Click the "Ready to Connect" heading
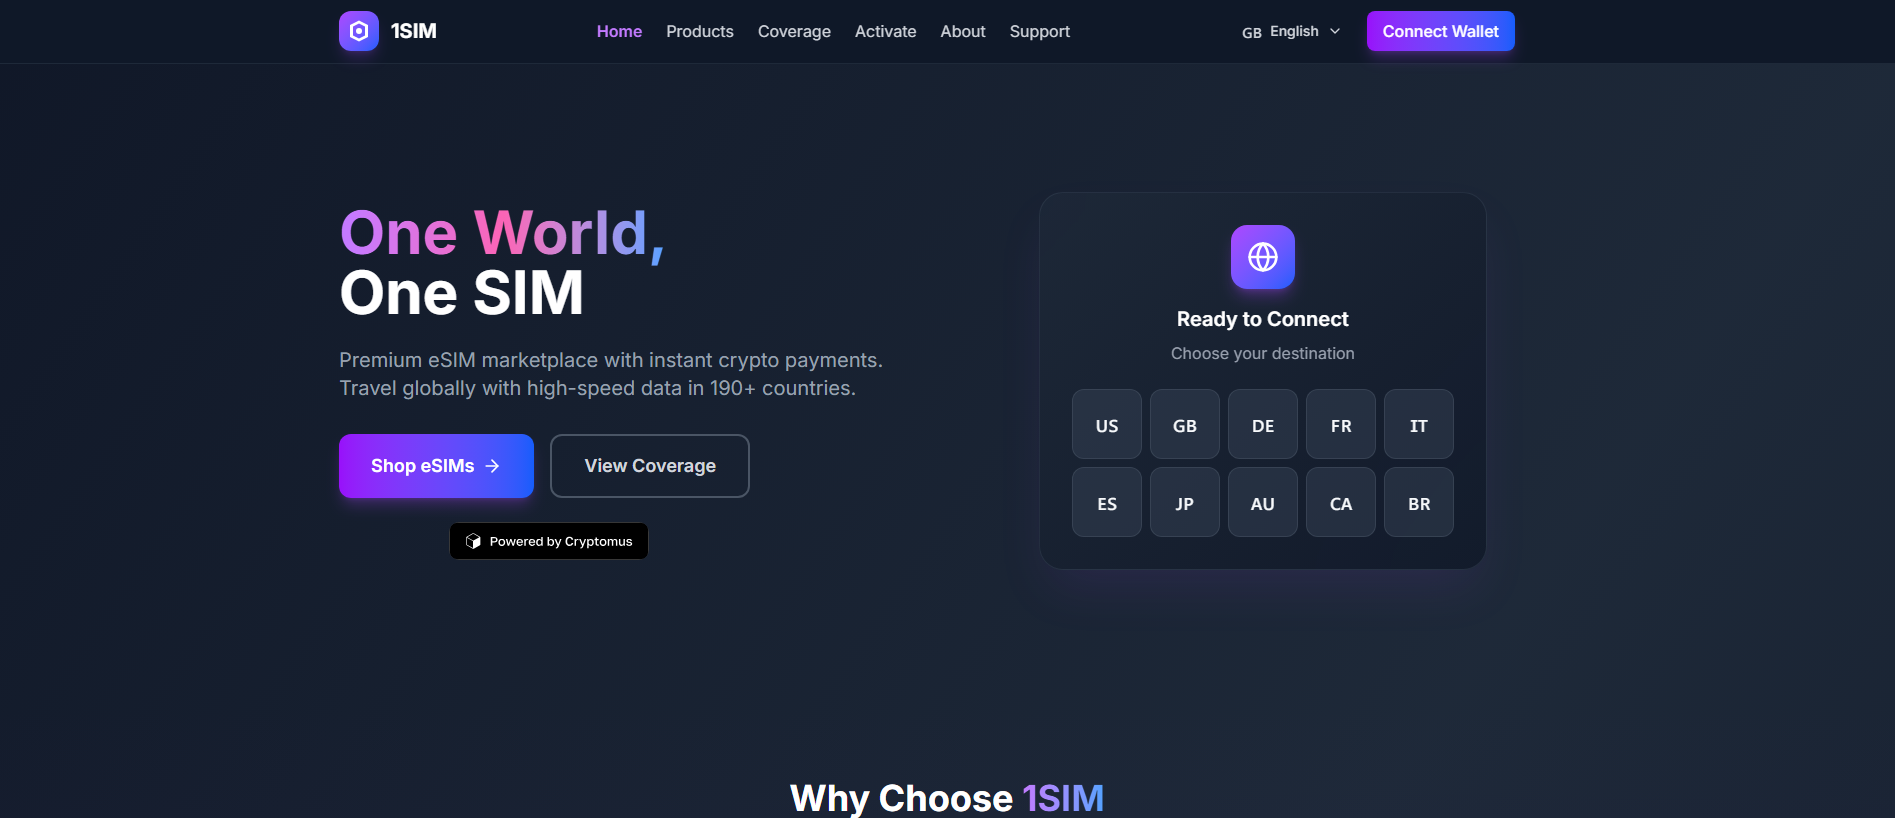The width and height of the screenshot is (1895, 818). (1263, 319)
